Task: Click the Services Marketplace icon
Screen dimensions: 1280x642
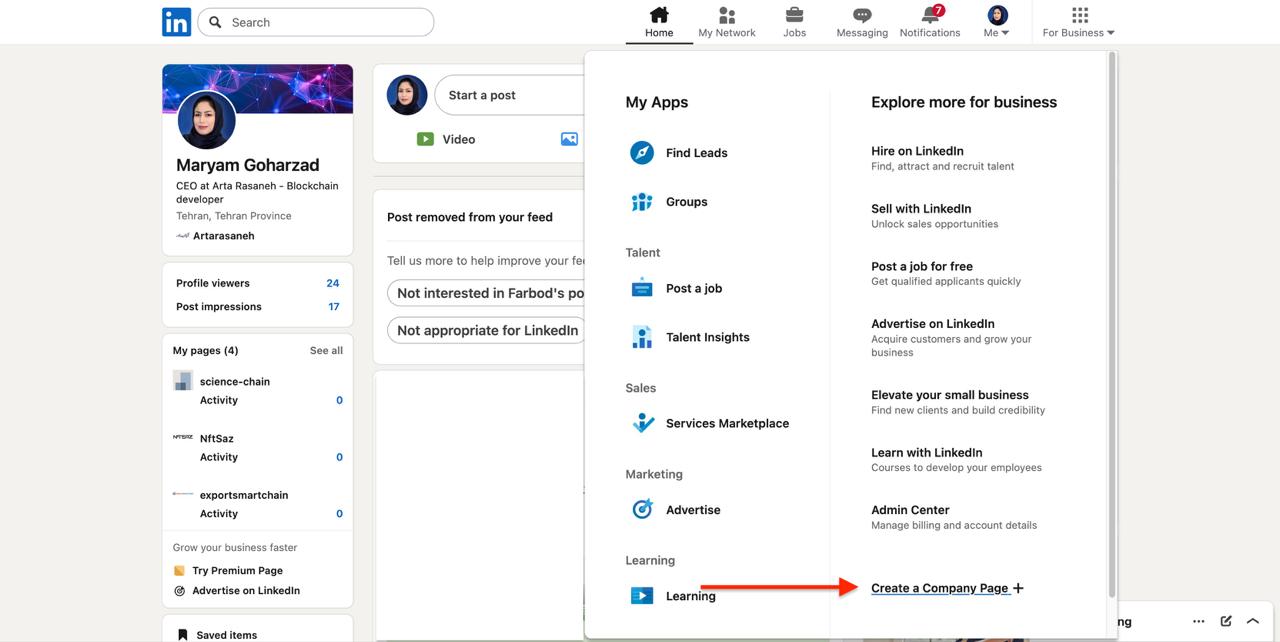Action: click(643, 423)
